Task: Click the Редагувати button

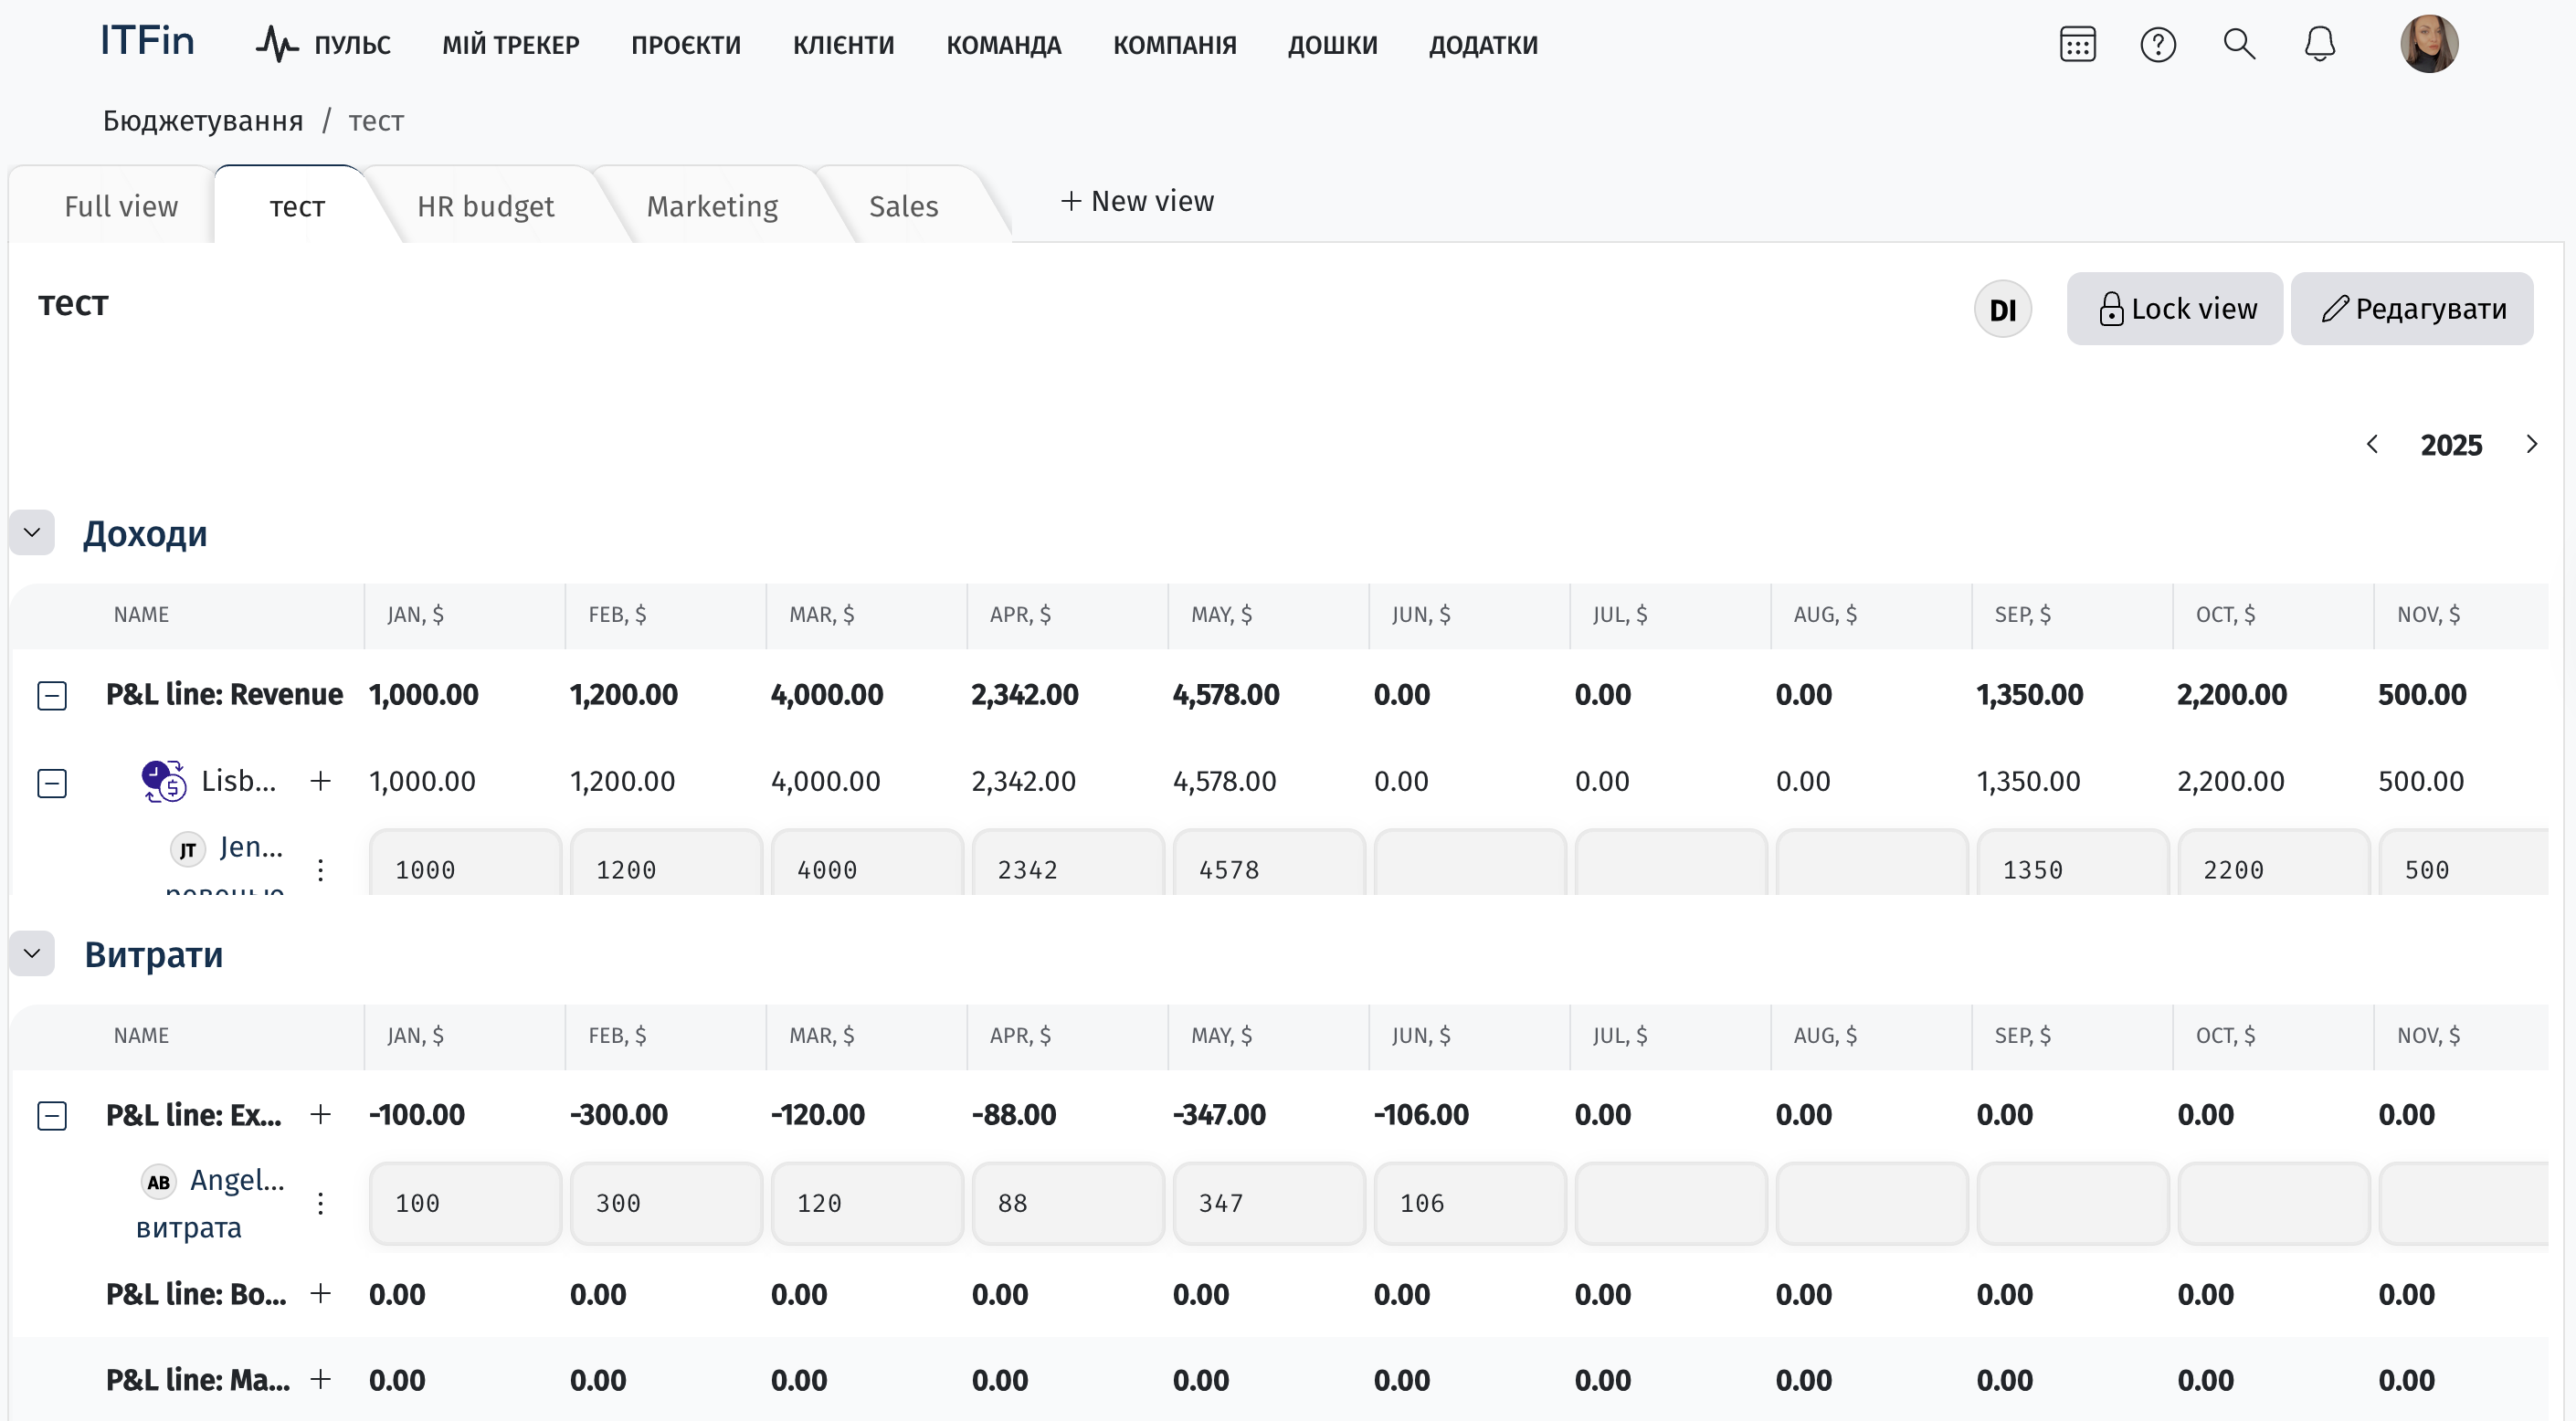Action: pos(2411,309)
